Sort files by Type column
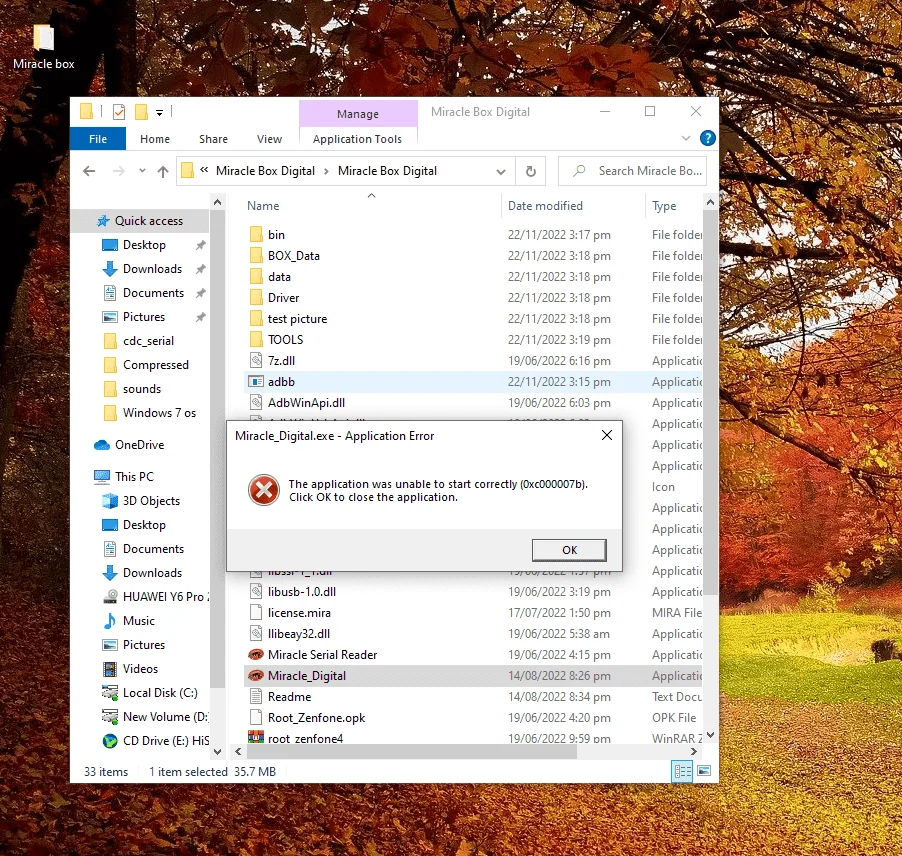 tap(664, 206)
